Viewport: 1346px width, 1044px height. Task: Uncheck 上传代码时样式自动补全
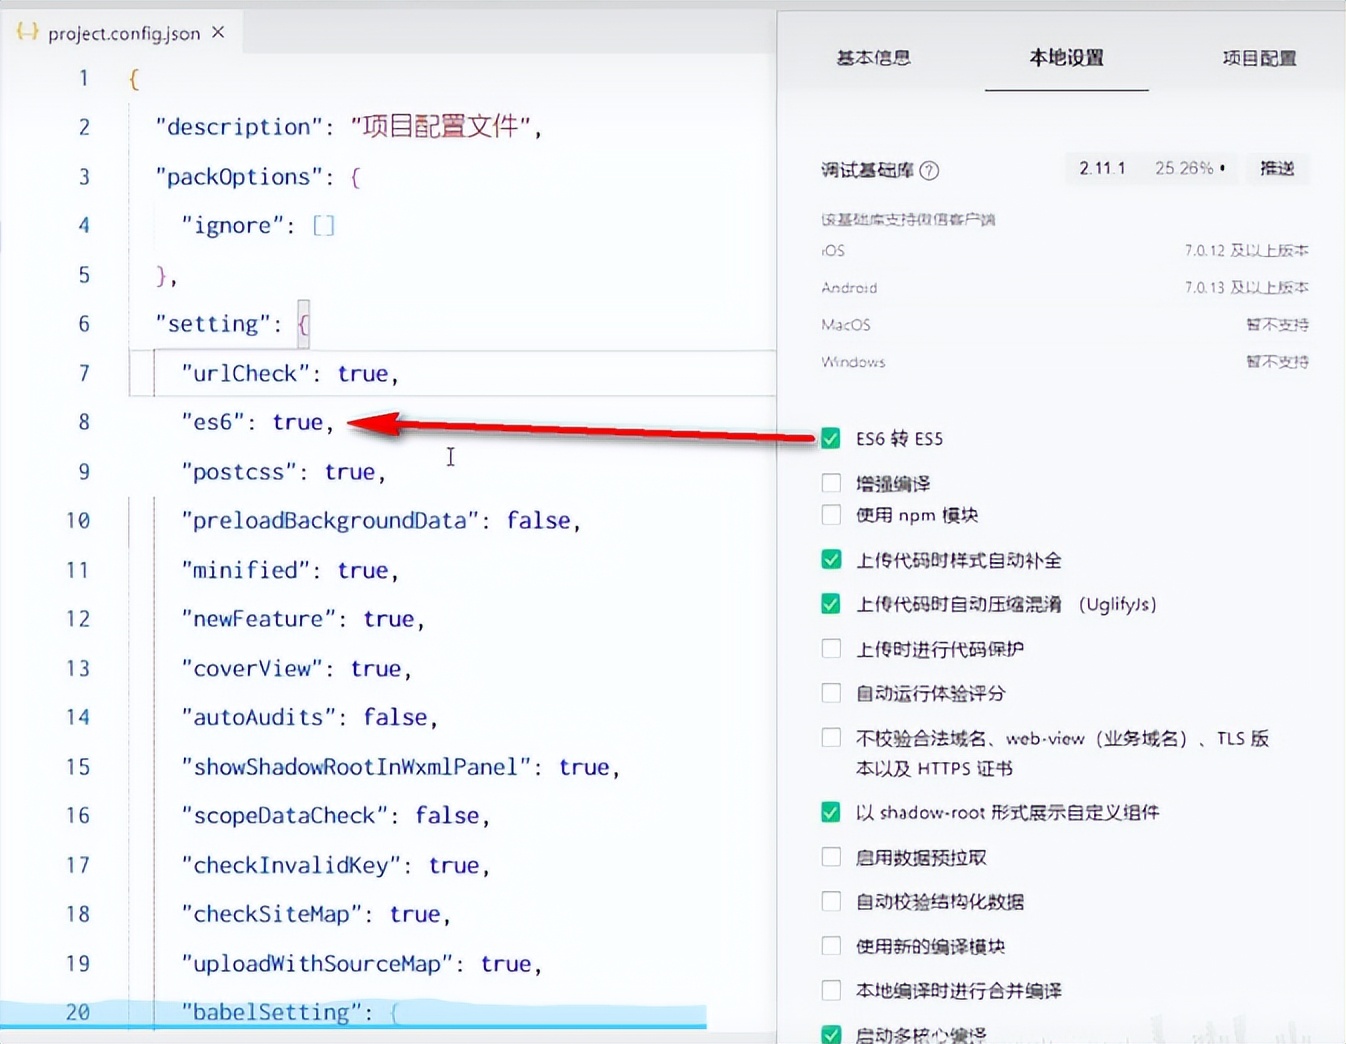pyautogui.click(x=831, y=560)
